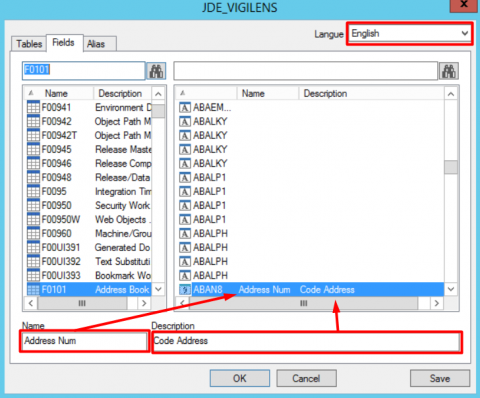Select the ABAN8 Address Num field row
Screen dimensions: 480x398
coord(311,289)
